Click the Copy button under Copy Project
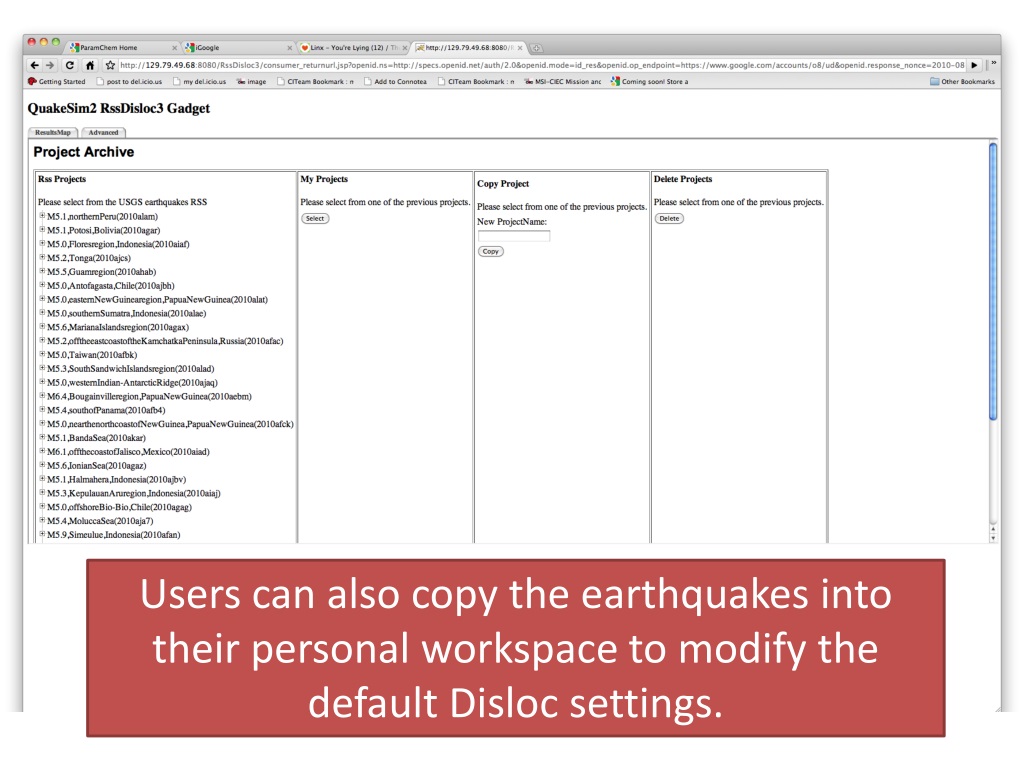The image size is (1024, 768). tap(491, 251)
